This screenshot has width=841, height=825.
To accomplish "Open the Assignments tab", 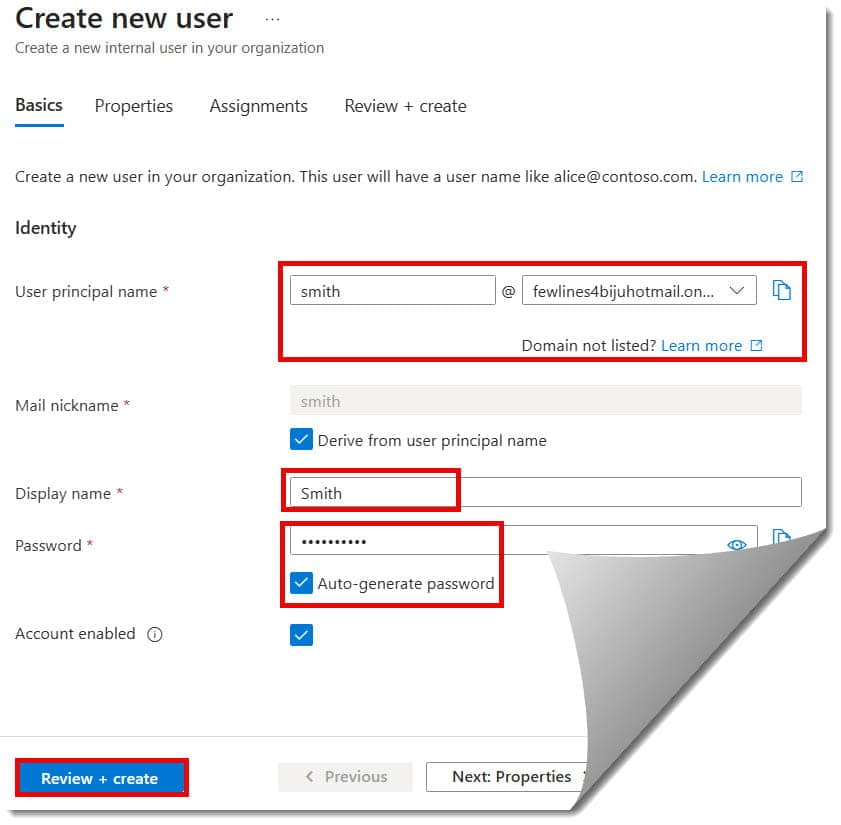I will coord(258,105).
